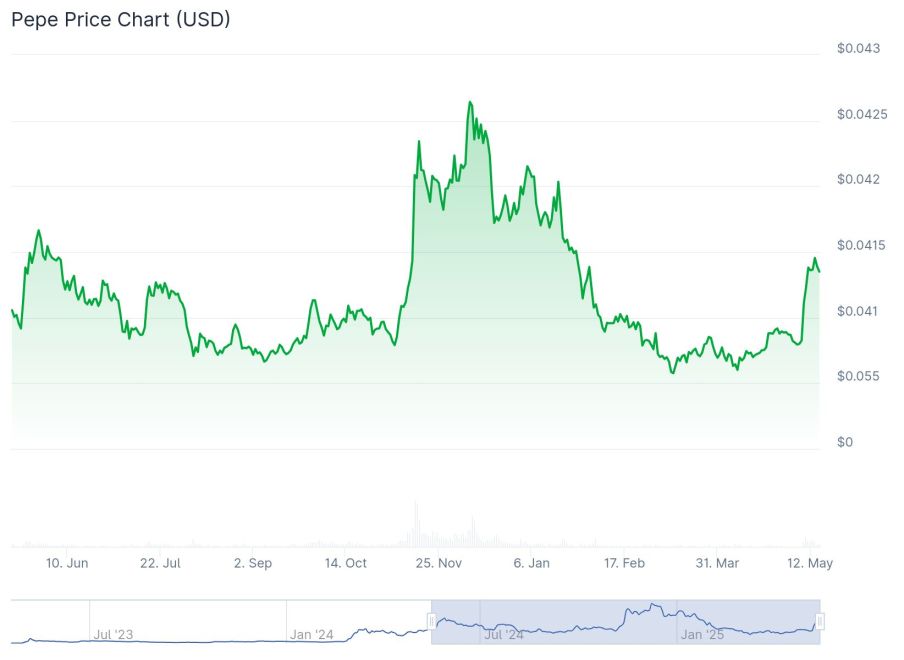904x660 pixels.
Task: Select the 10. Jun date on the x-axis
Action: click(x=67, y=563)
